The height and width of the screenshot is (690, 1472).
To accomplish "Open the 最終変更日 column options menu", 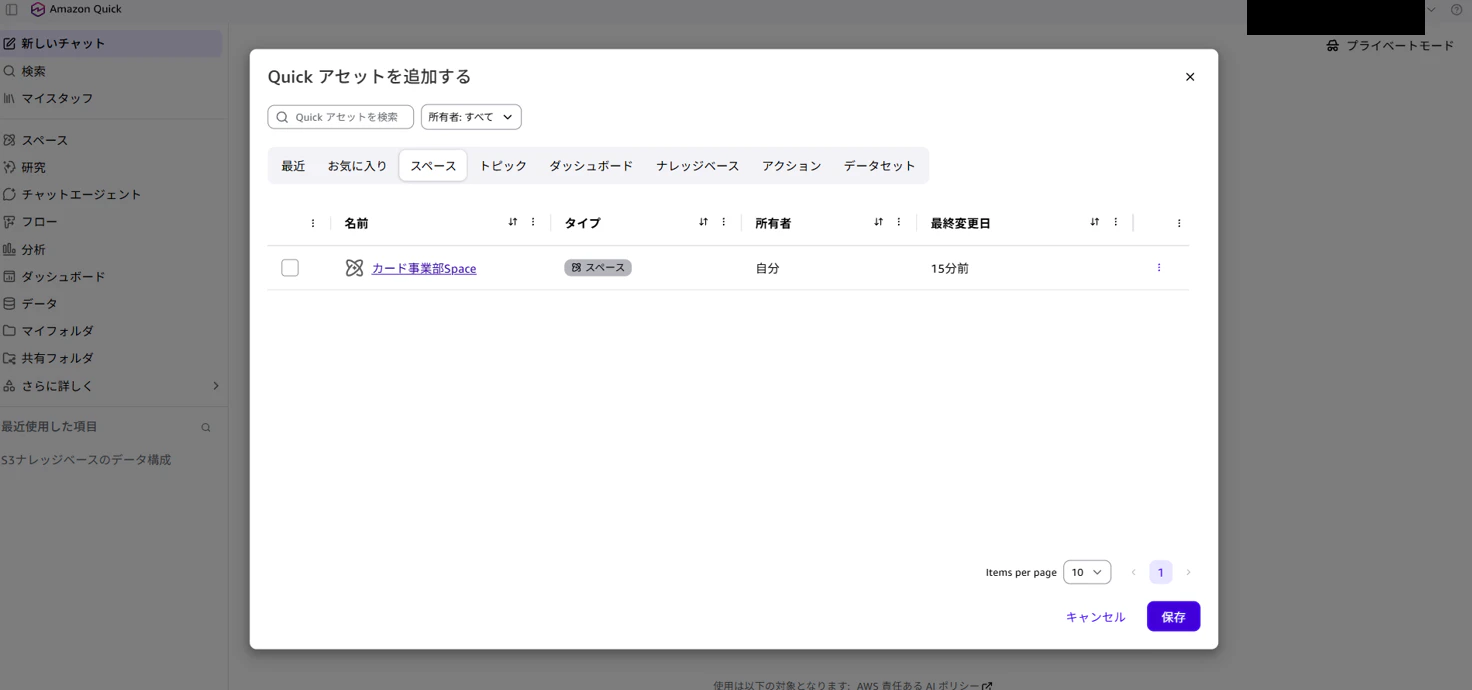I will click(x=1116, y=222).
